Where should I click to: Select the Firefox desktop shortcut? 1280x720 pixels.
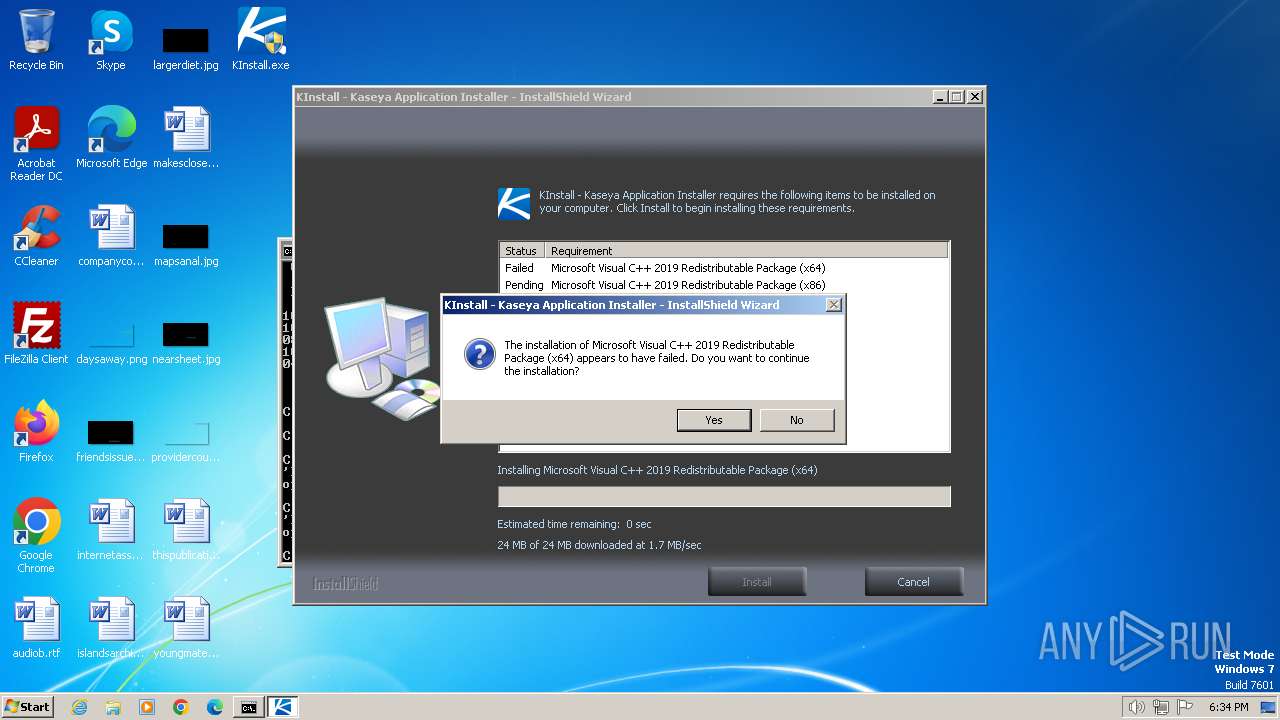(x=36, y=432)
